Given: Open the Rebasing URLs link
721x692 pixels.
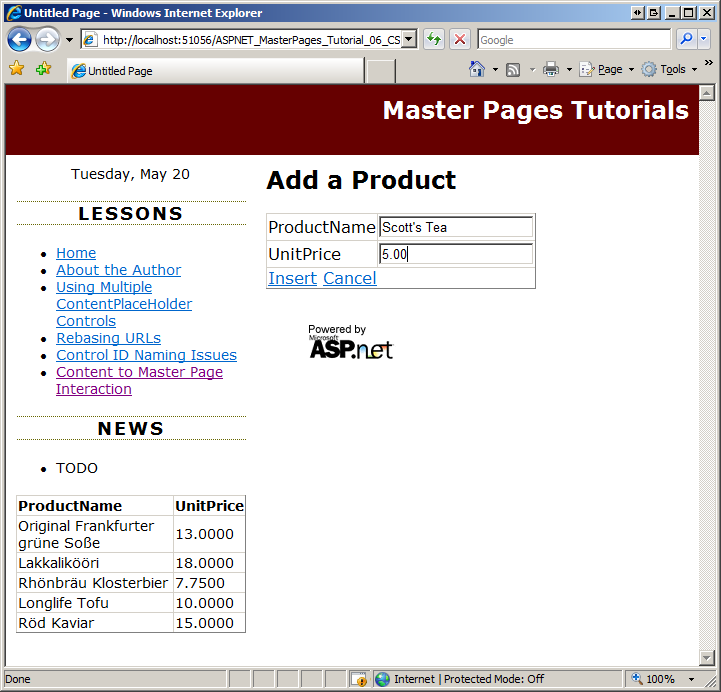Looking at the screenshot, I should [109, 338].
